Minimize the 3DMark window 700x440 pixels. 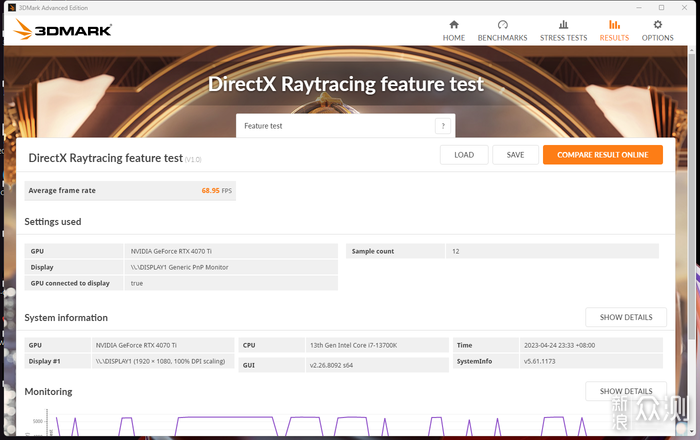639,8
